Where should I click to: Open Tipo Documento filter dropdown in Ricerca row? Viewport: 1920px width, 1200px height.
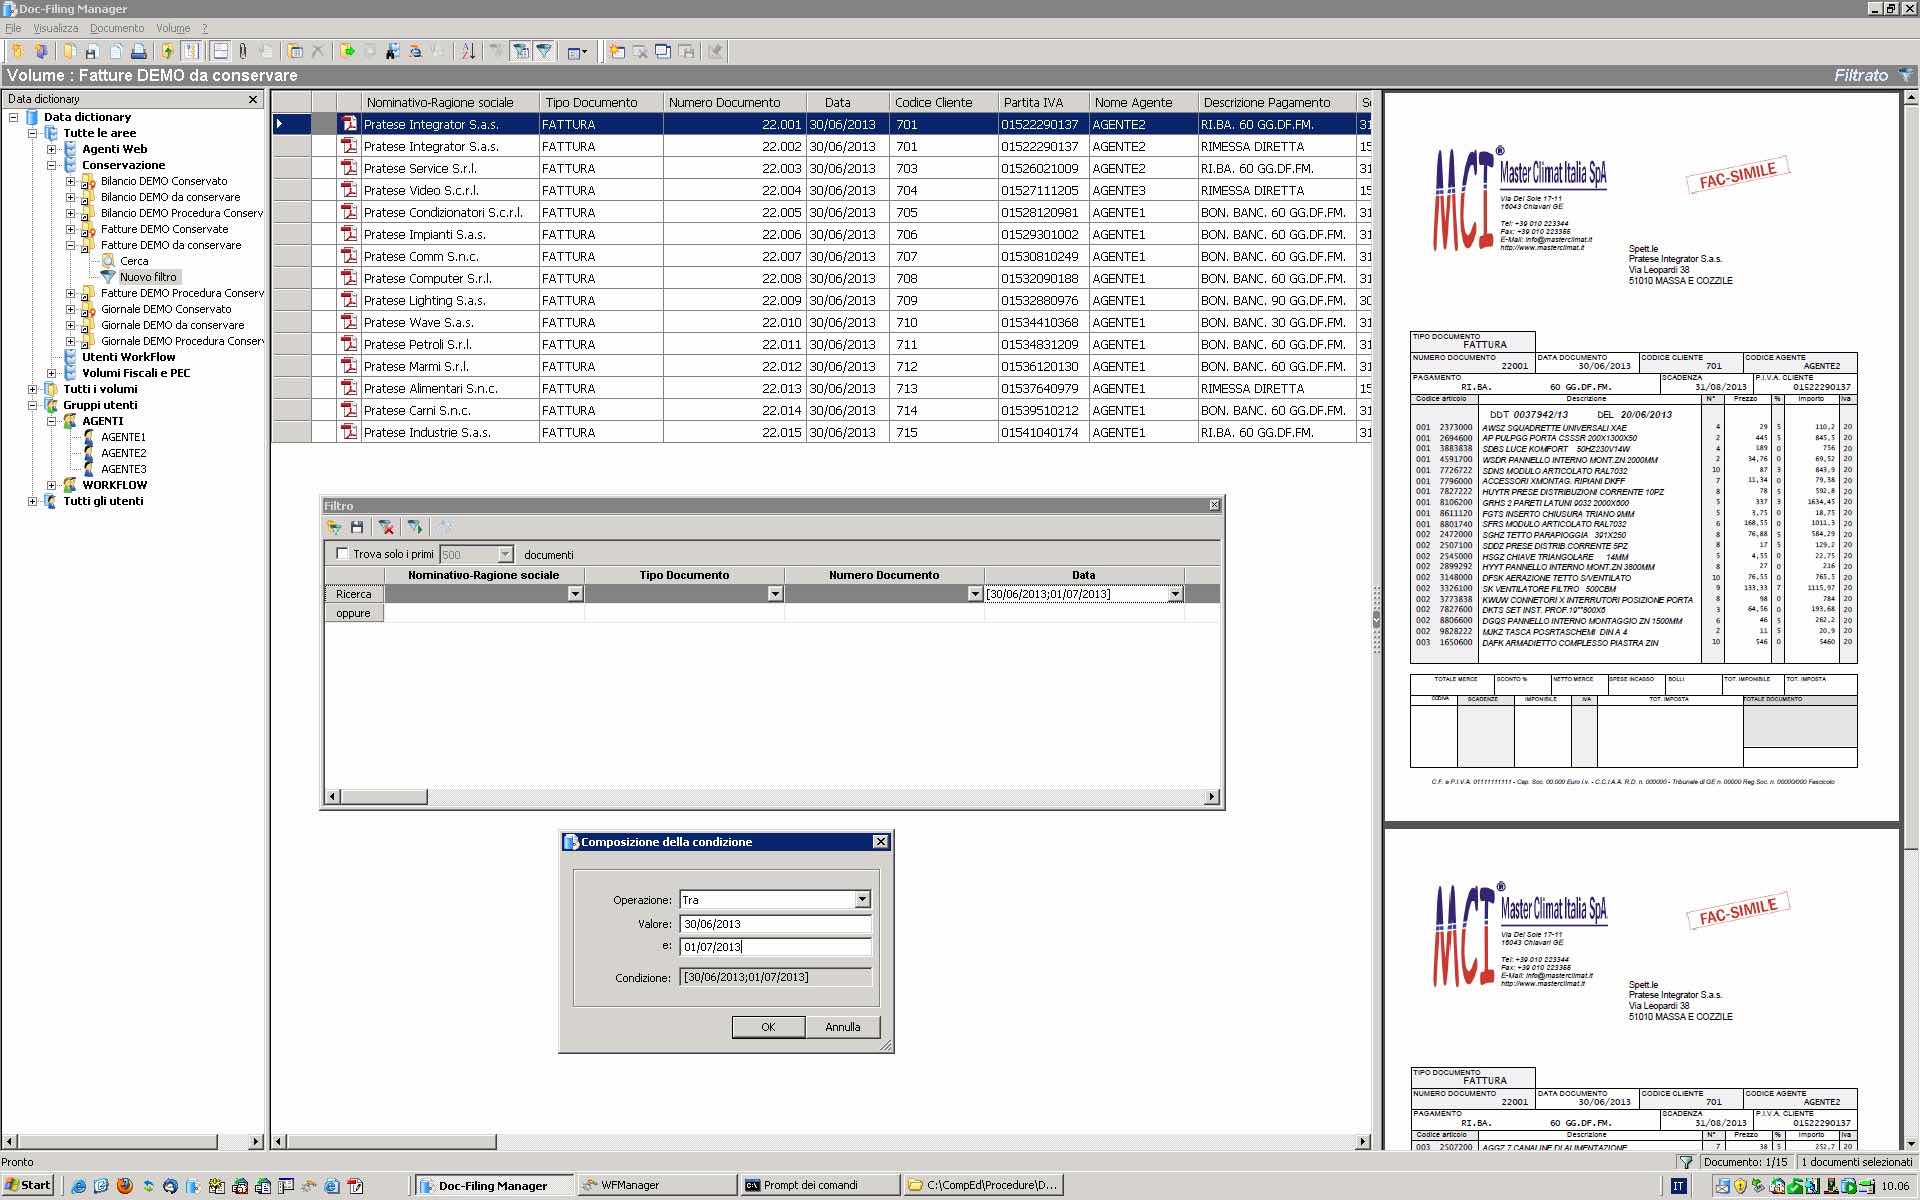(x=775, y=594)
